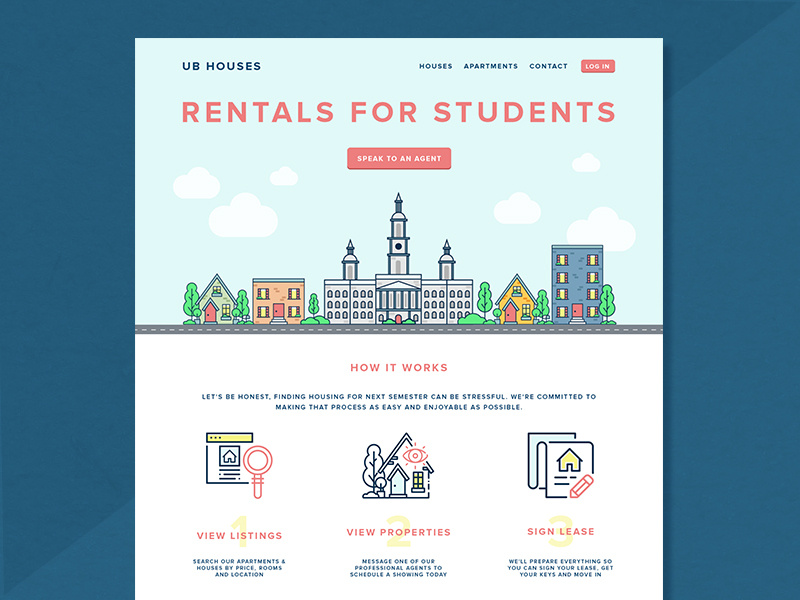Screen dimensions: 800x600
Task: Click the central clock tower building
Action: pyautogui.click(x=398, y=260)
